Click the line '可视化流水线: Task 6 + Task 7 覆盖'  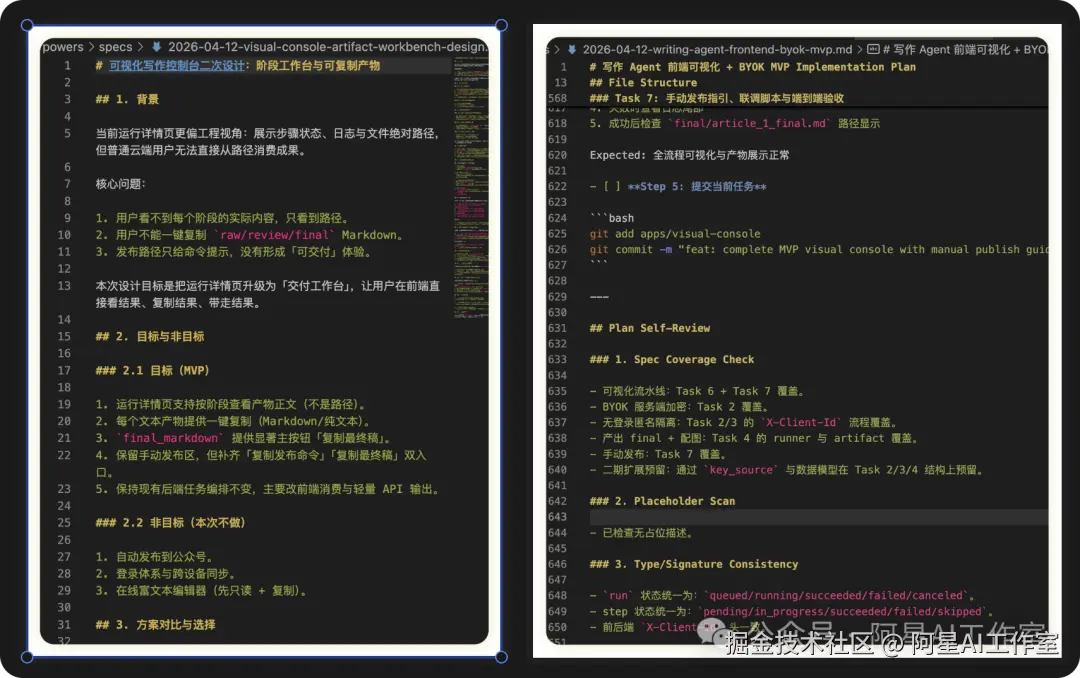698,391
